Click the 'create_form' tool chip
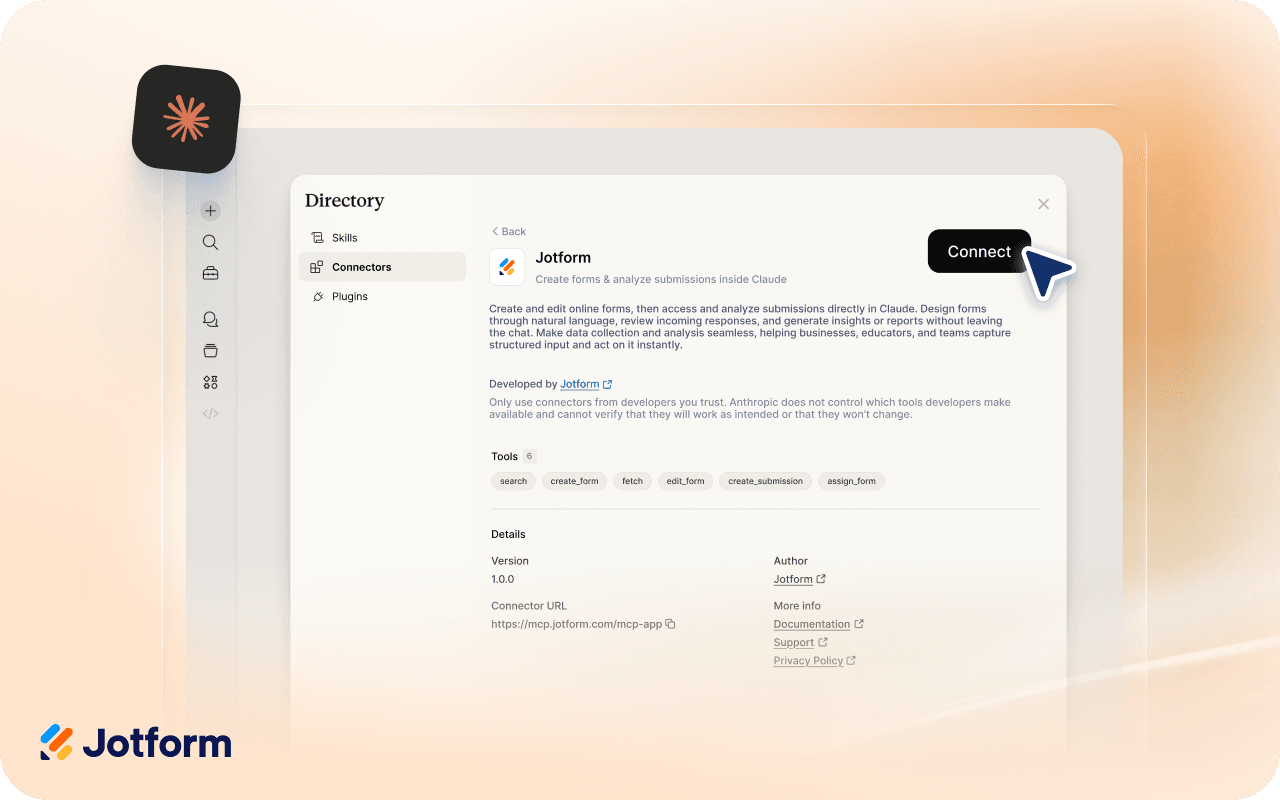 pos(575,481)
